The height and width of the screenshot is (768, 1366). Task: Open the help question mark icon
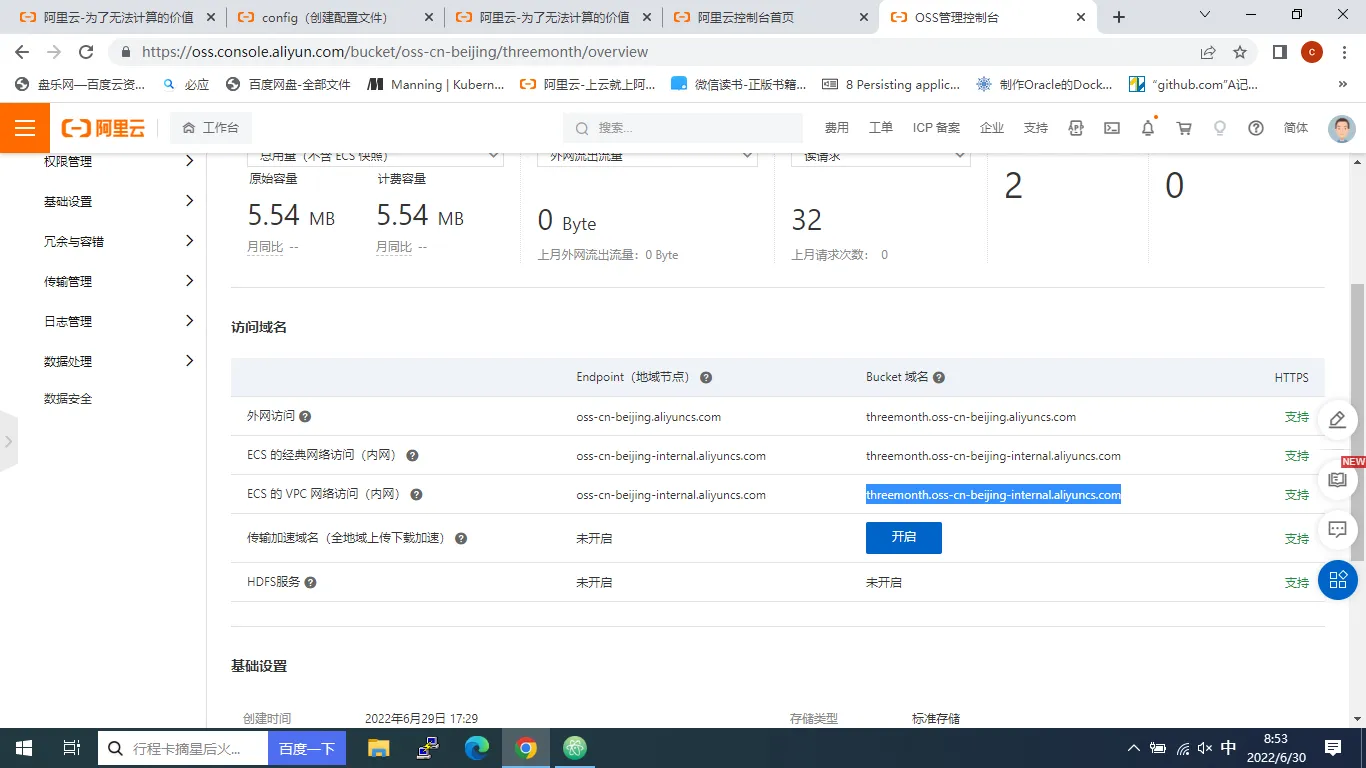coord(1256,128)
